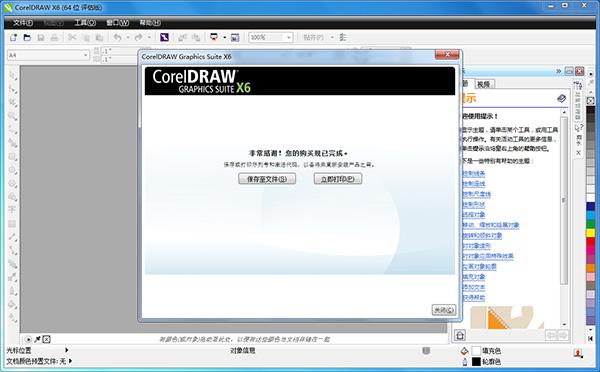The width and height of the screenshot is (600, 372).
Task: Open the zoom level 100% dropdown
Action: pyautogui.click(x=271, y=38)
